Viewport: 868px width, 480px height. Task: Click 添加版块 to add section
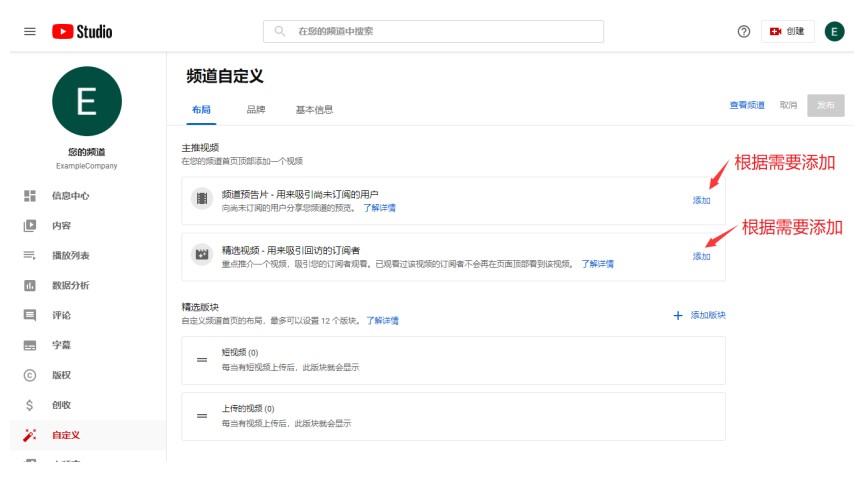coord(700,315)
